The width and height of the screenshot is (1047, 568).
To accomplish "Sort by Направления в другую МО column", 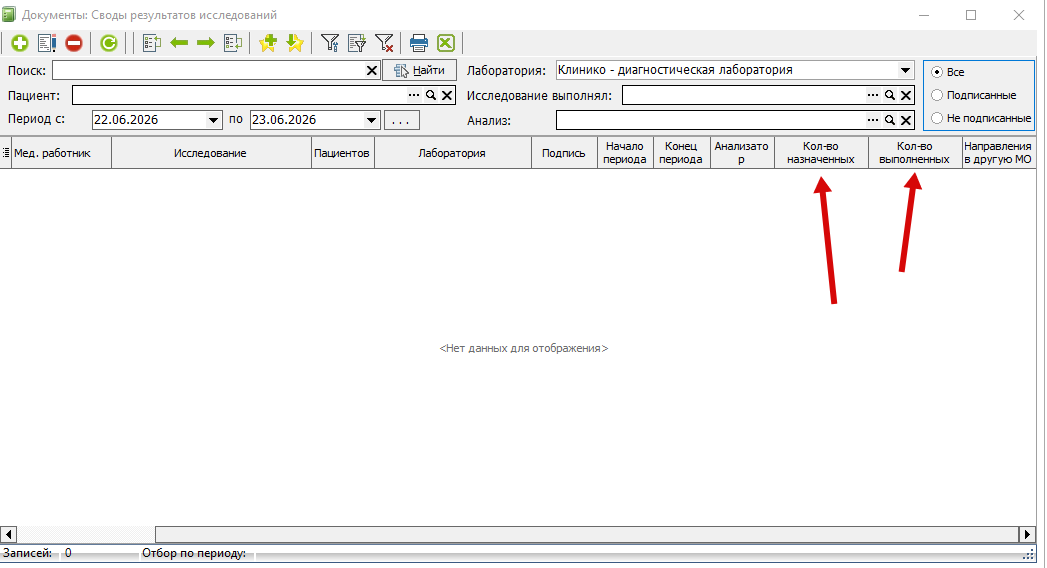I will point(998,153).
